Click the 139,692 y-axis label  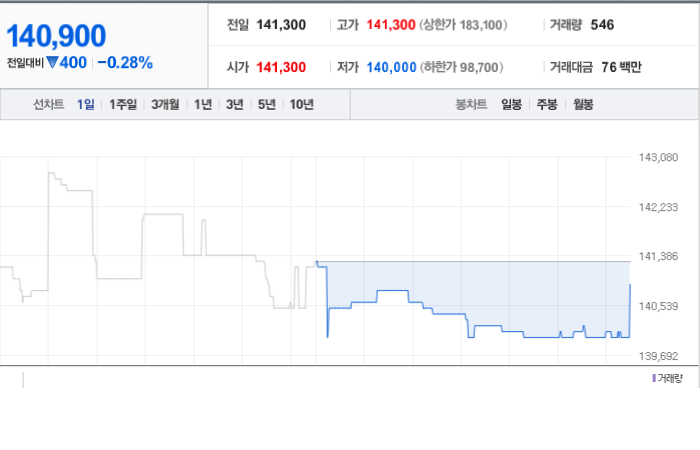click(x=658, y=356)
